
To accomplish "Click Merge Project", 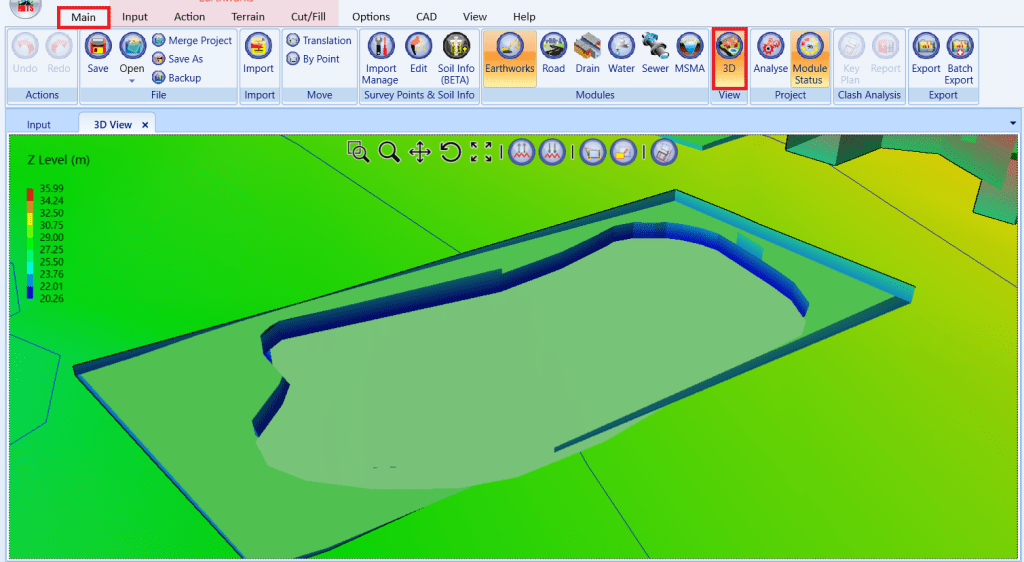I will click(x=192, y=40).
